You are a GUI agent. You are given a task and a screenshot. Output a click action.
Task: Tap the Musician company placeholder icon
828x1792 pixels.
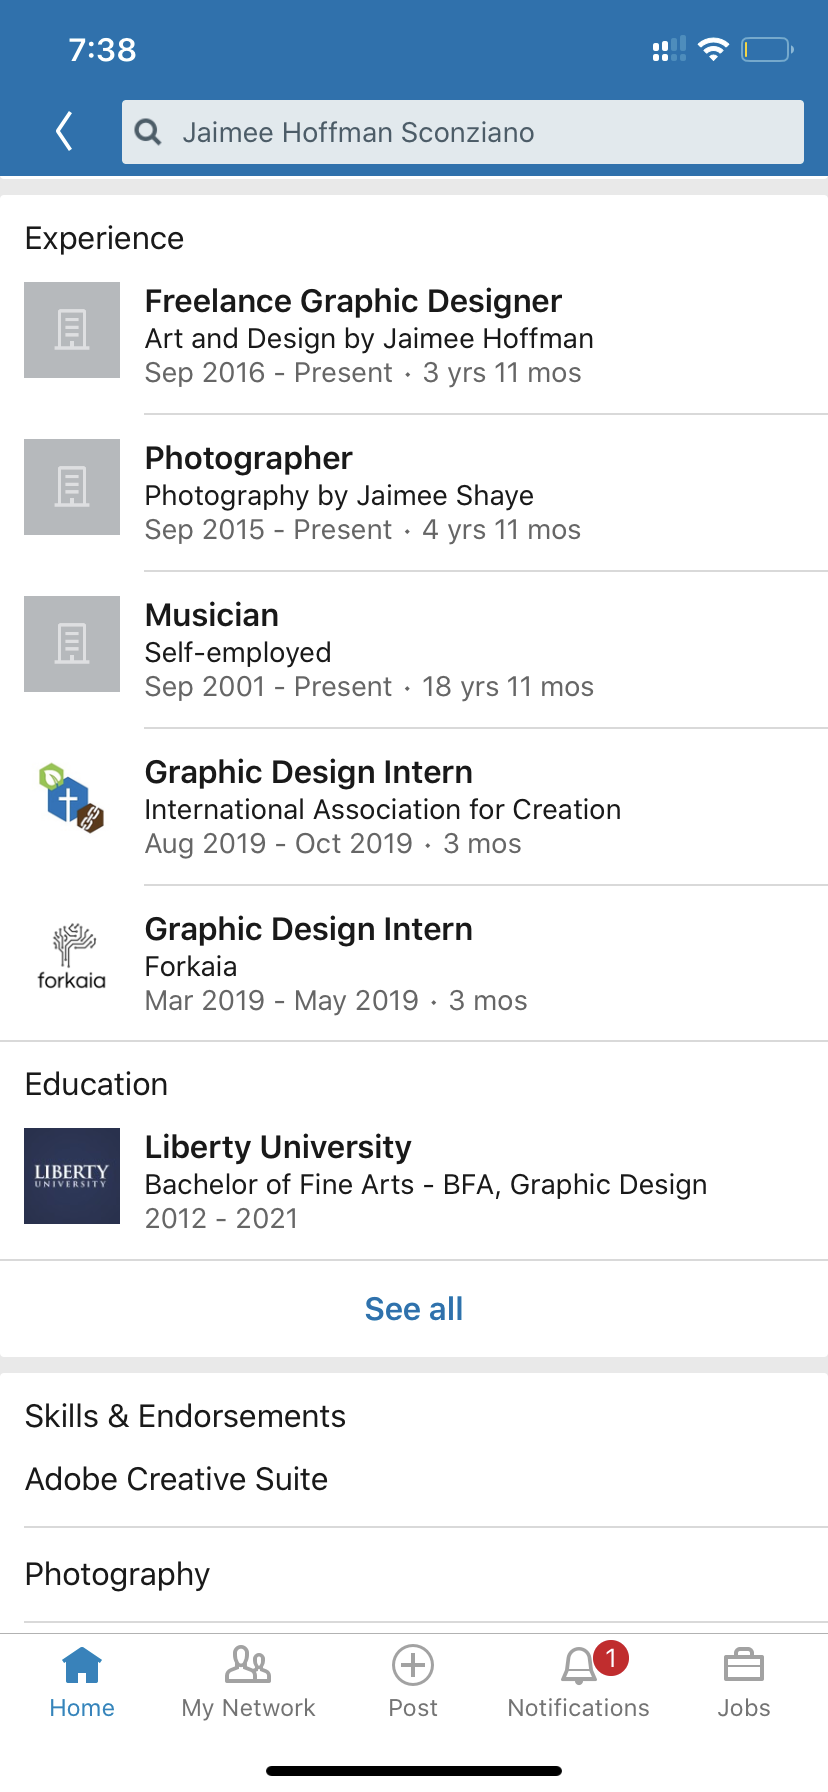point(72,644)
